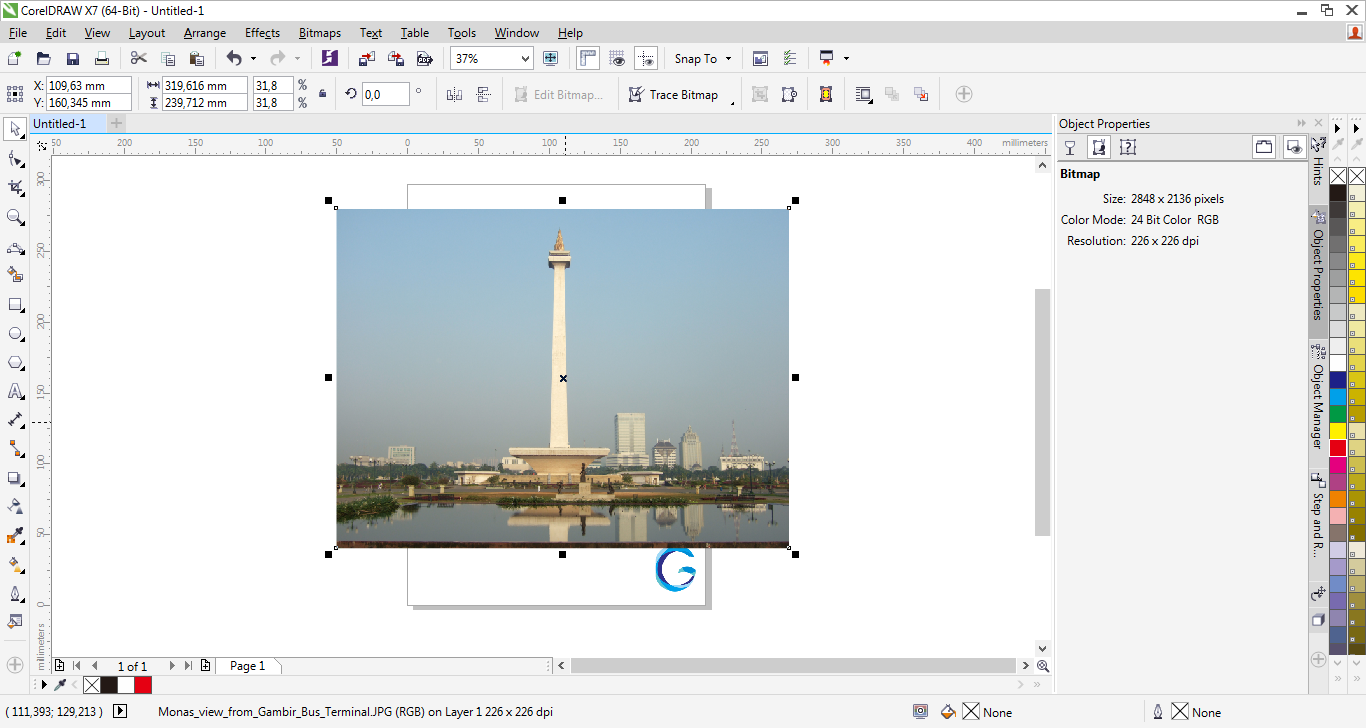Image resolution: width=1366 pixels, height=728 pixels.
Task: Click the Full-screen preview icon
Action: [550, 58]
